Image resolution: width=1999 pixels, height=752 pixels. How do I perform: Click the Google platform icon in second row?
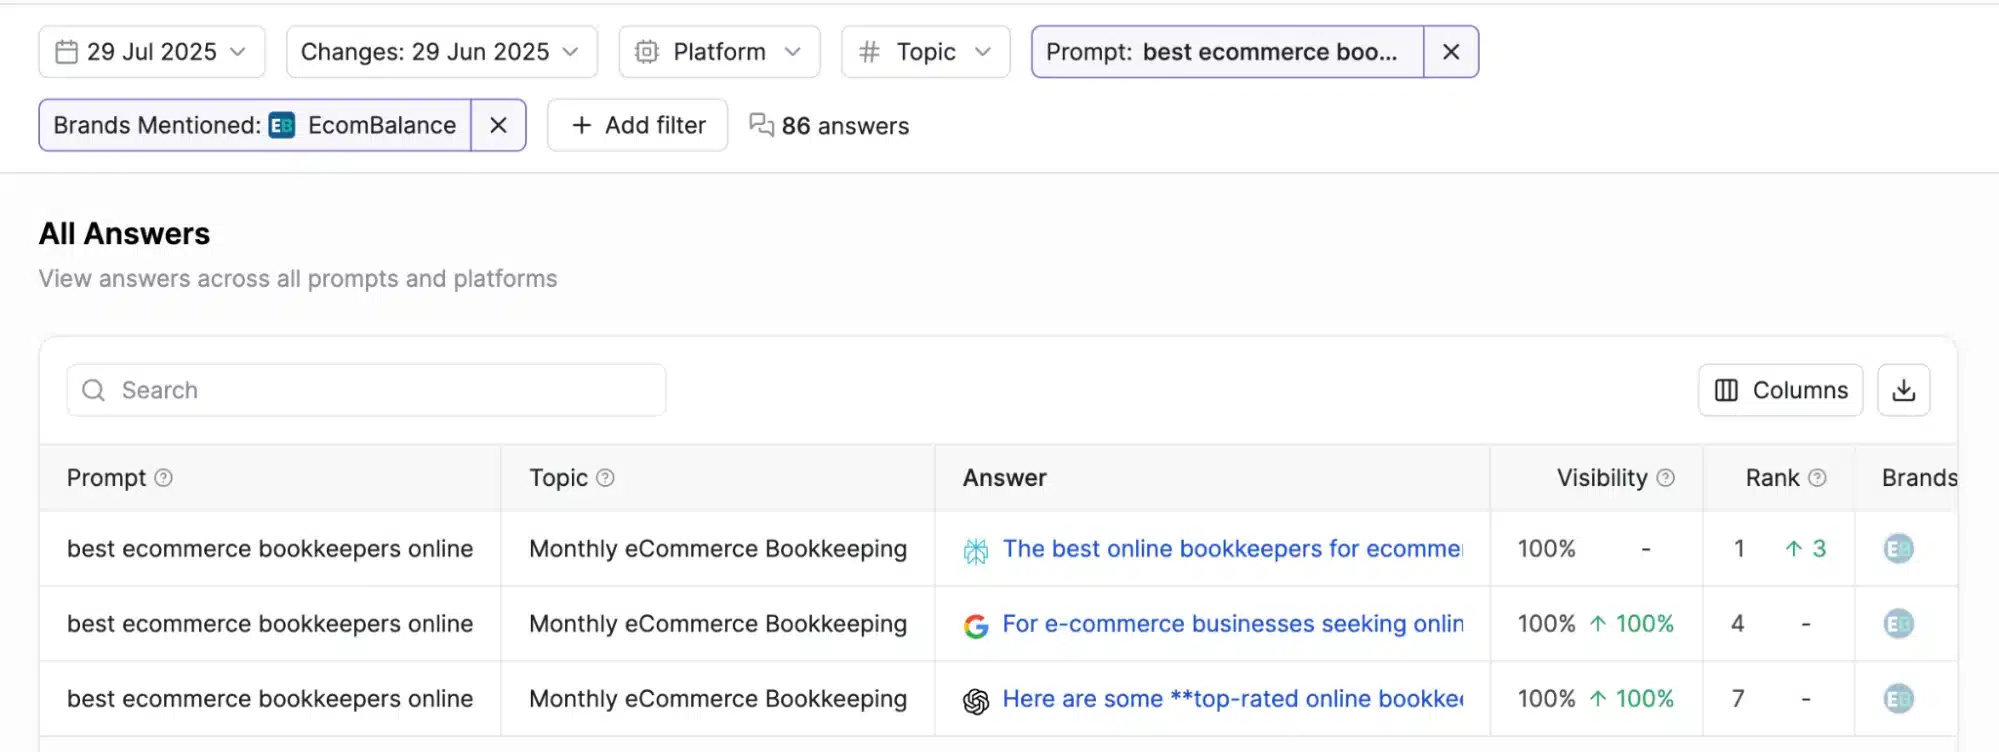[976, 626]
